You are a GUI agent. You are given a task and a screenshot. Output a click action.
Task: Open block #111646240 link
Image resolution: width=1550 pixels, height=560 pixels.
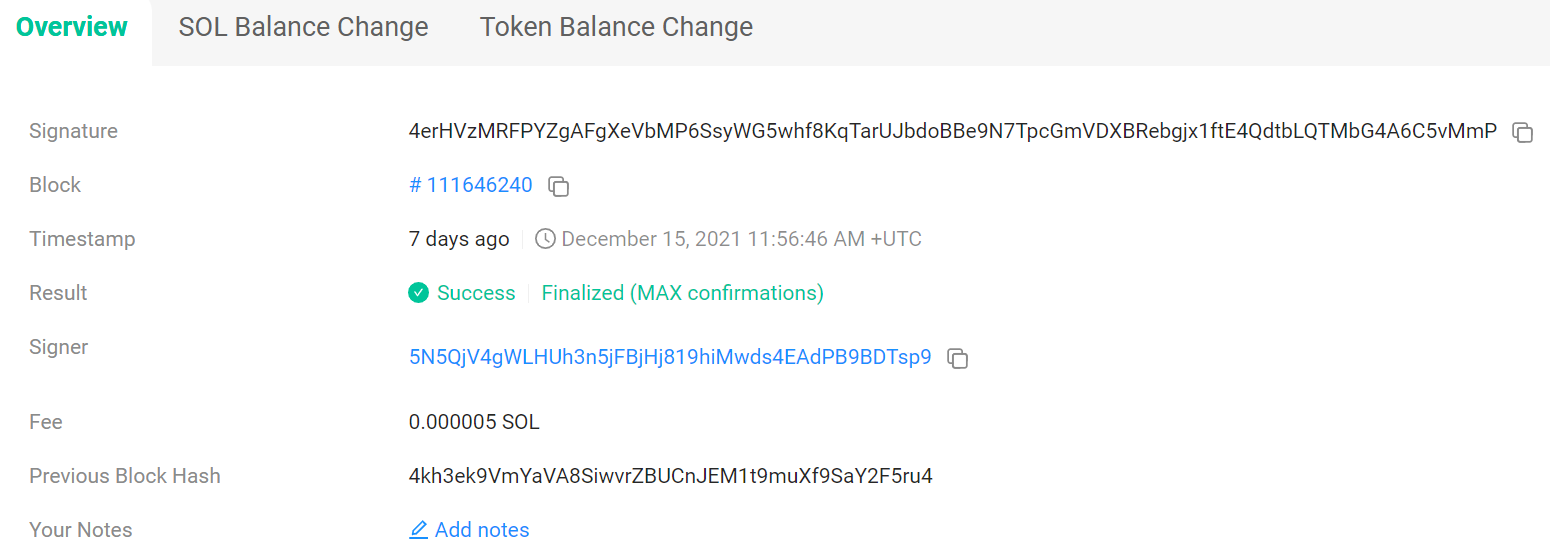pos(471,185)
